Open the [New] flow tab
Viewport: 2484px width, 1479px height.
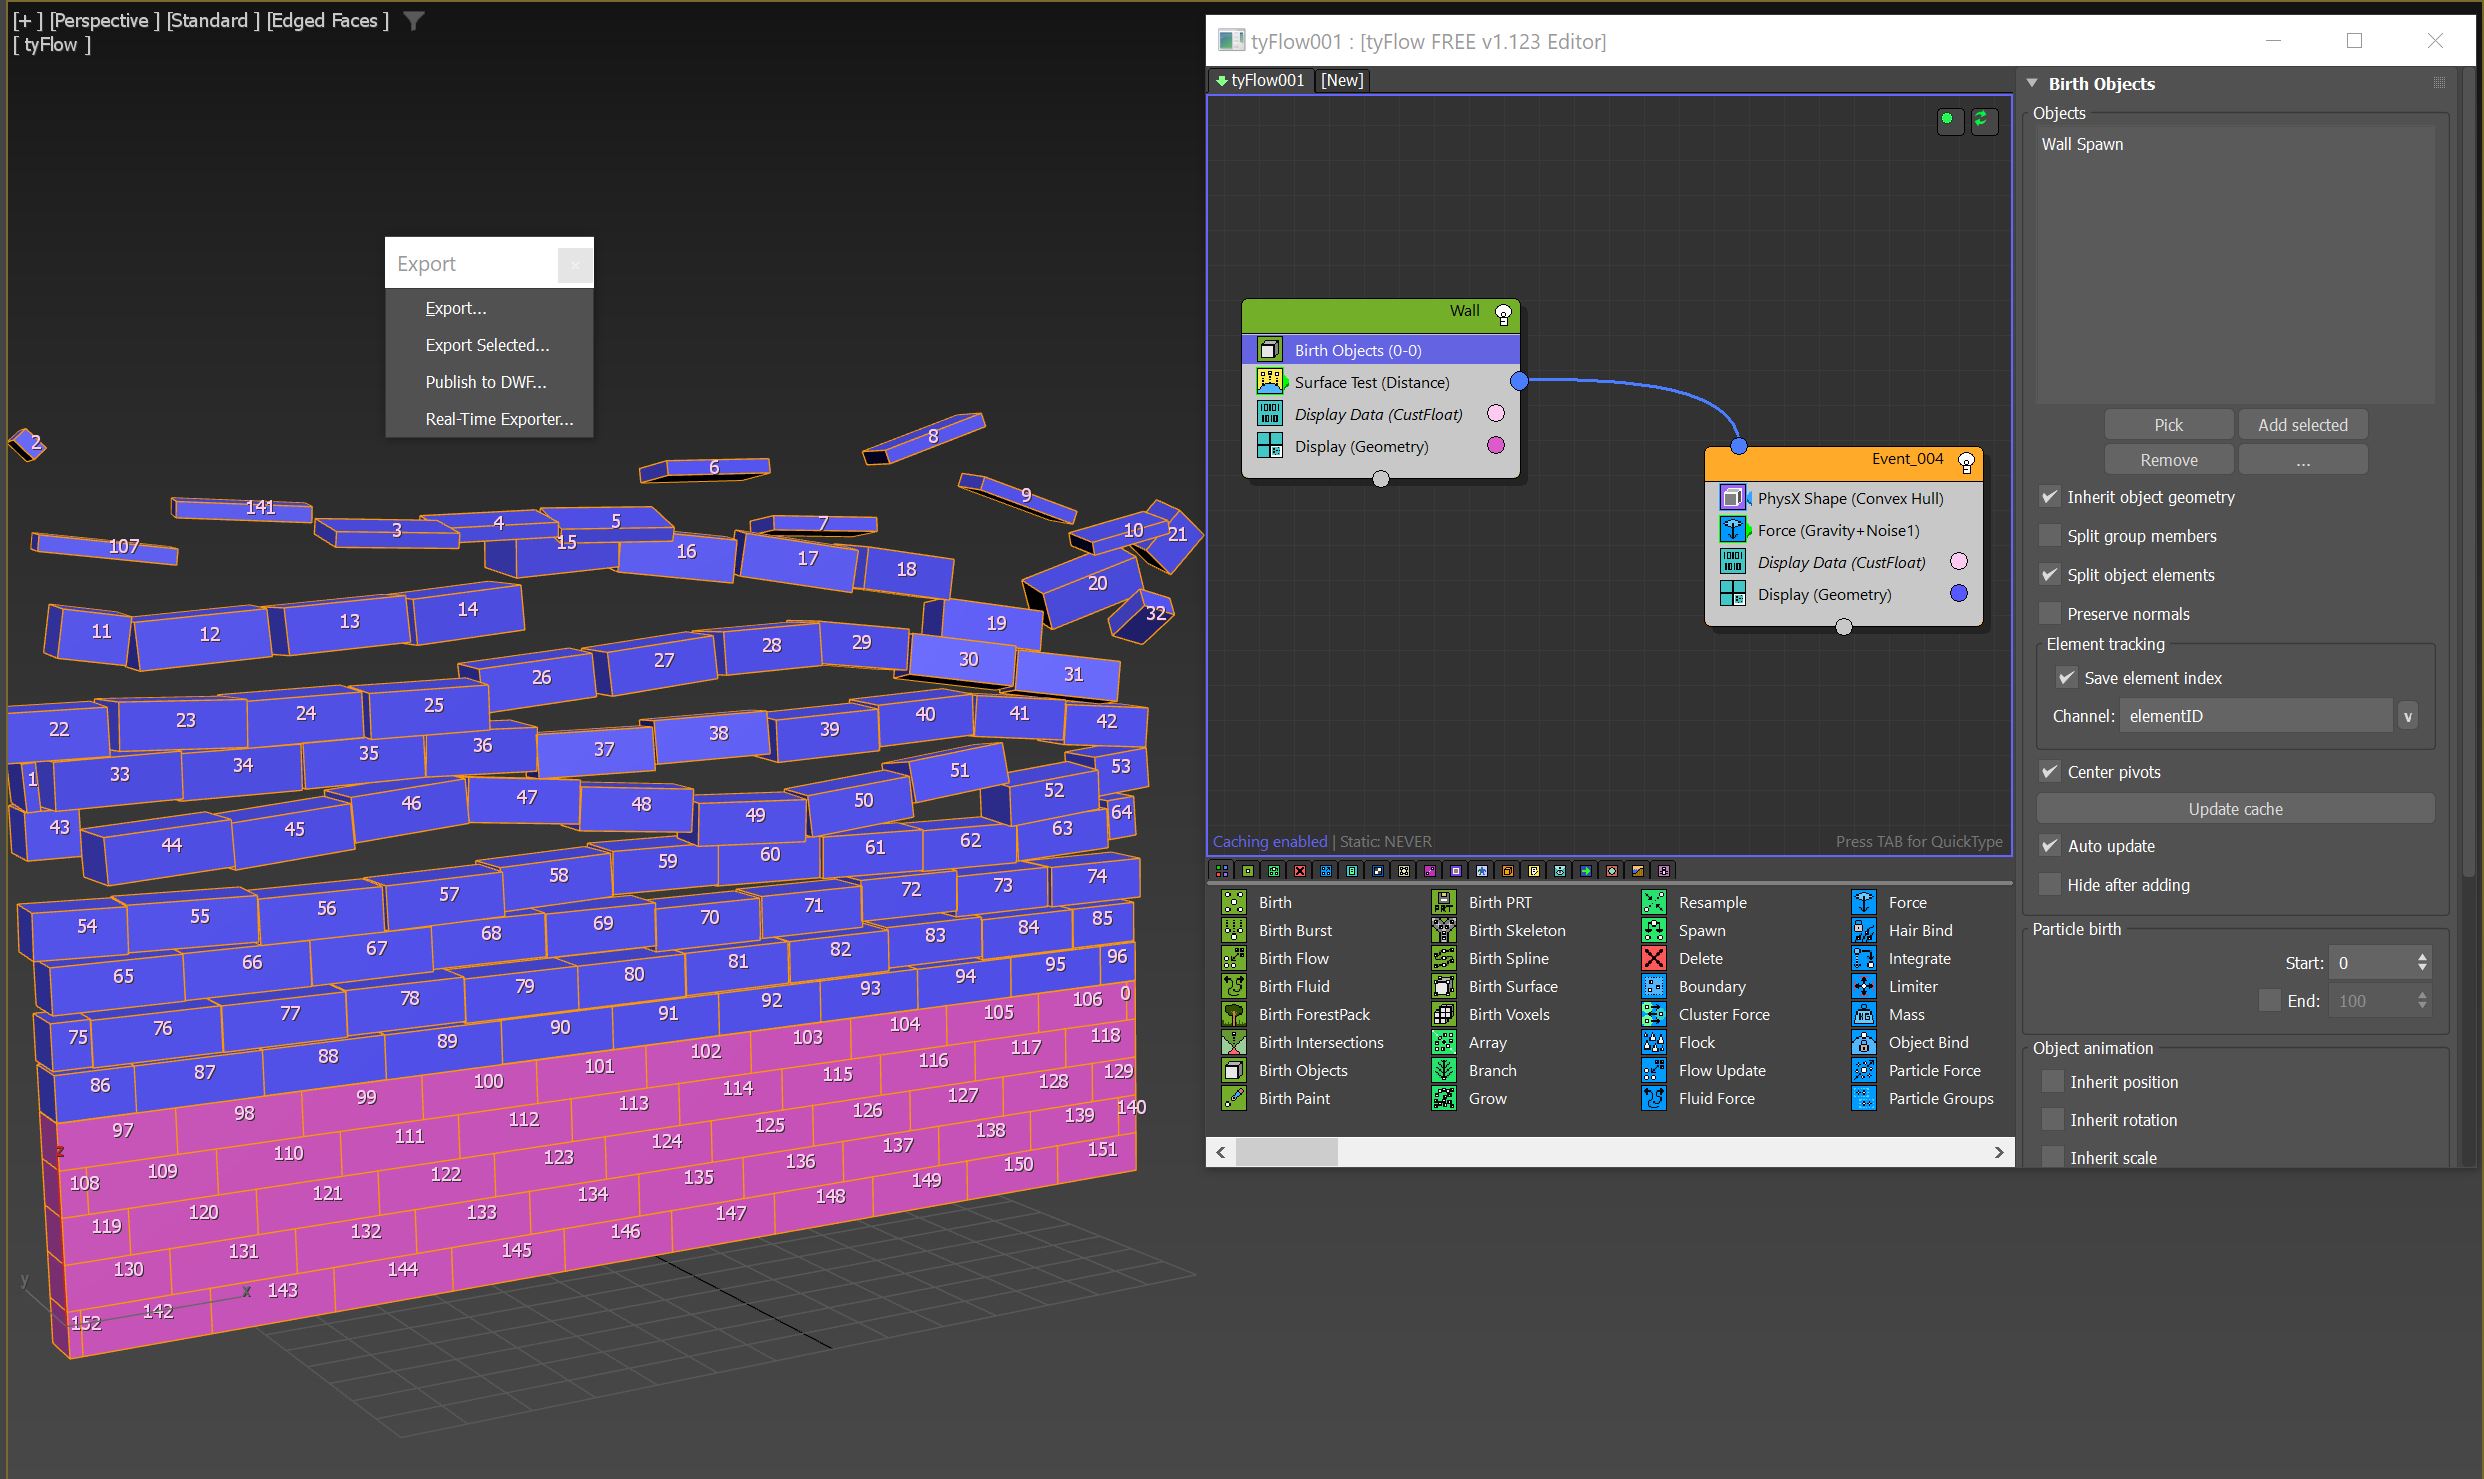coord(1341,80)
